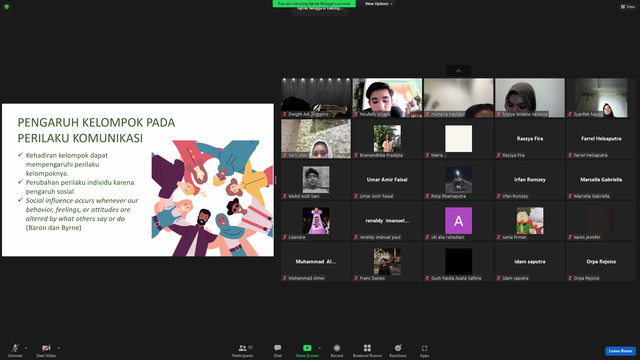Image resolution: width=640 pixels, height=360 pixels.
Task: Click muted mic icon on Lizandra's label
Action: pos(285,237)
